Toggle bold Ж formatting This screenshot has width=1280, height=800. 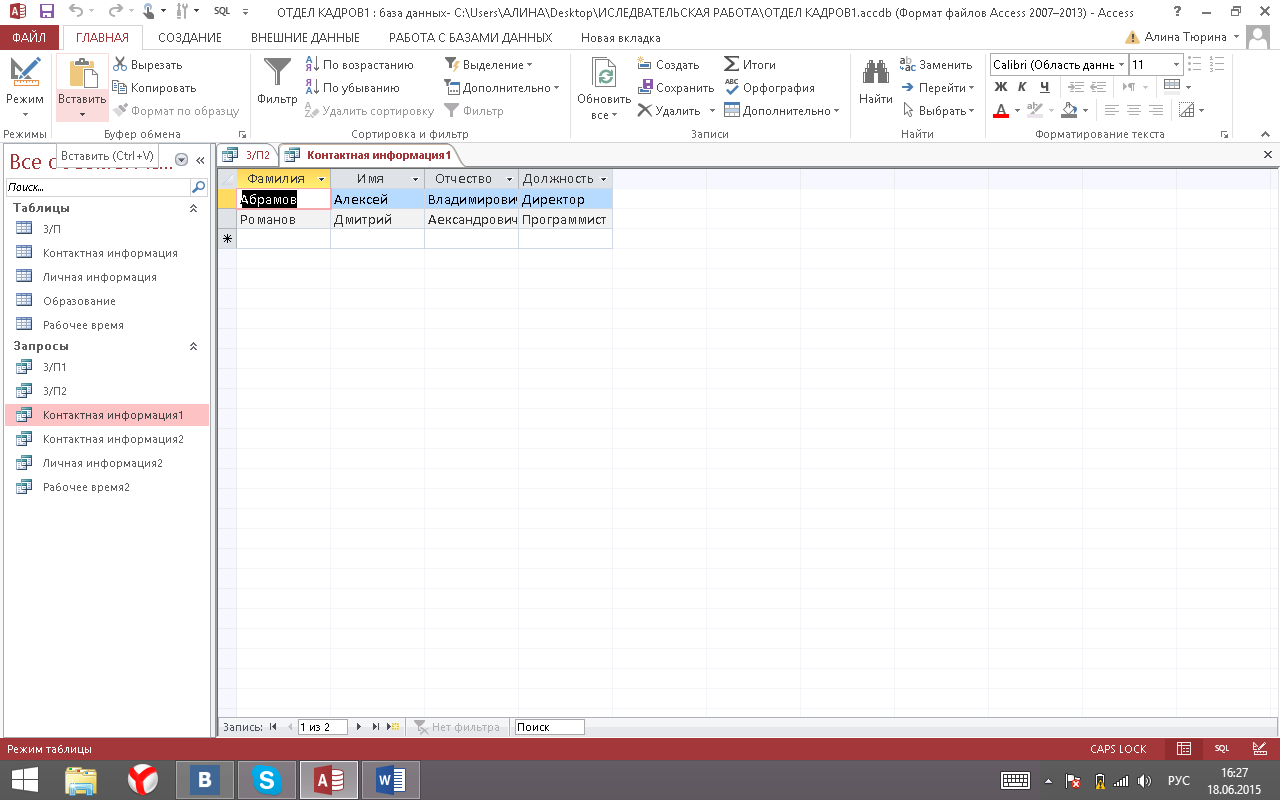pyautogui.click(x=1001, y=88)
